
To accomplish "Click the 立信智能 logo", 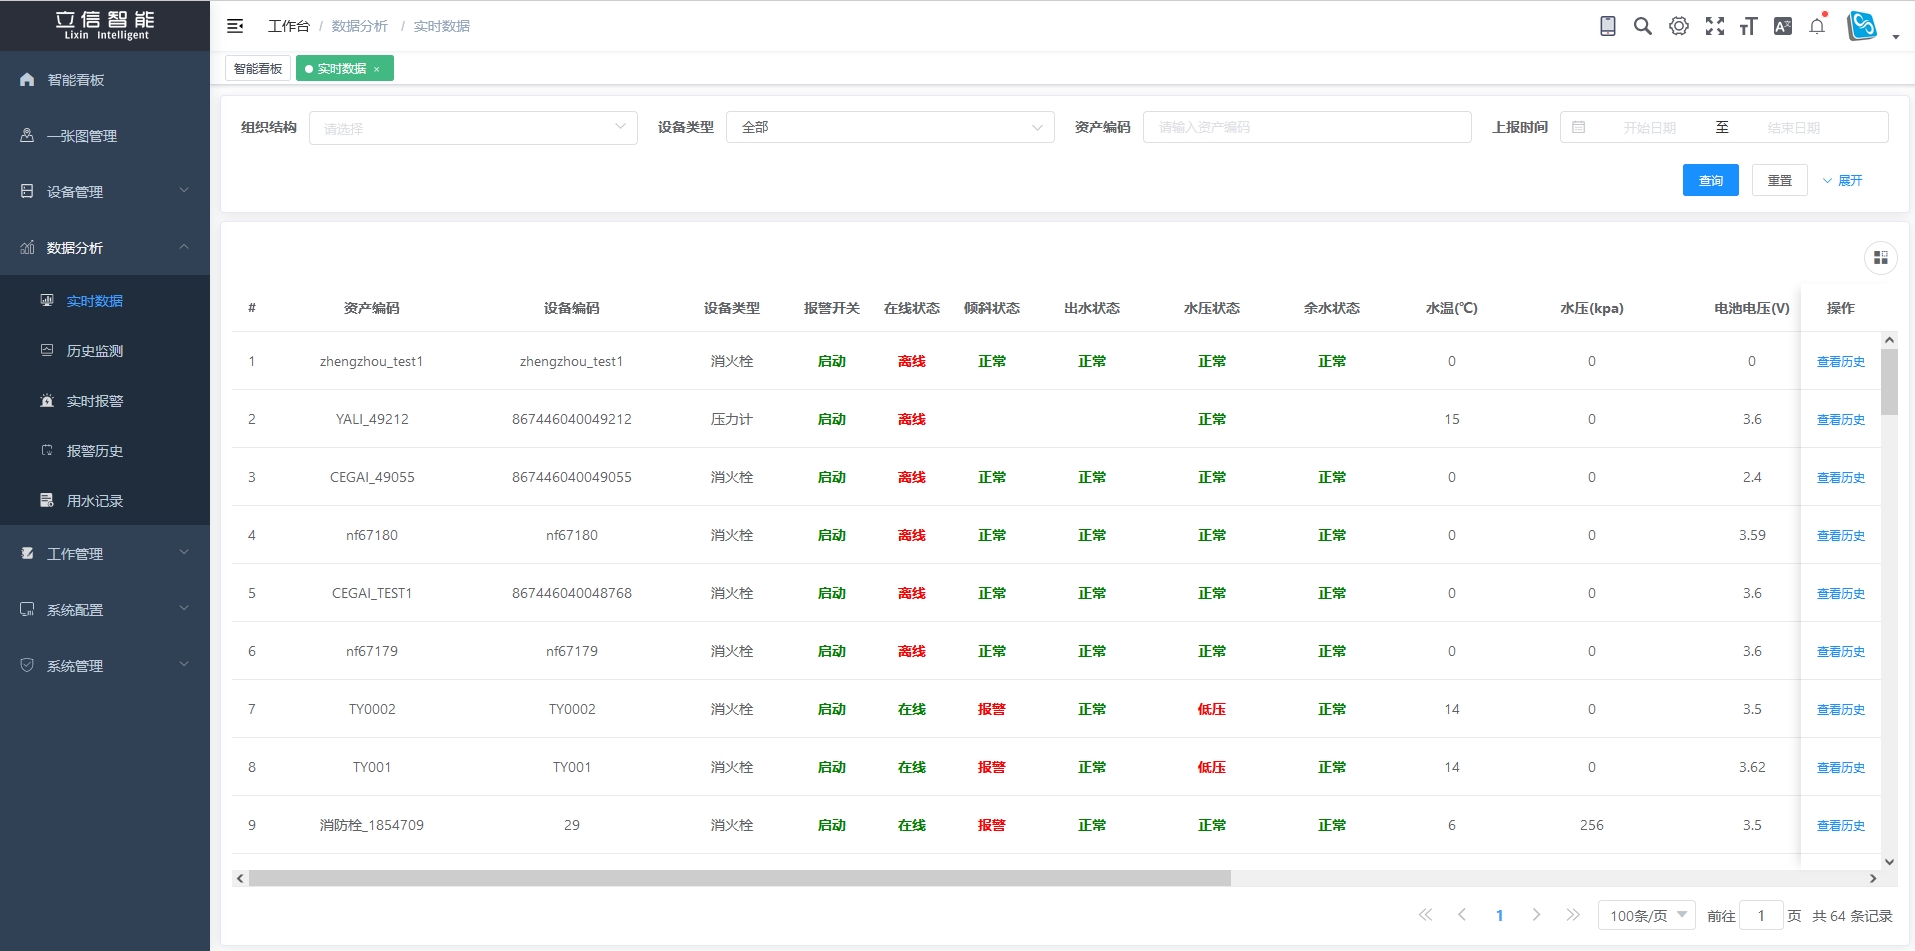I will pyautogui.click(x=105, y=26).
